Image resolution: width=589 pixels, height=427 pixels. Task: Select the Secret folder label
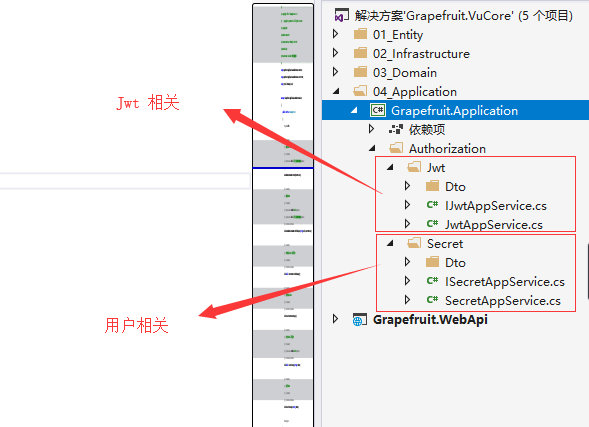click(445, 244)
